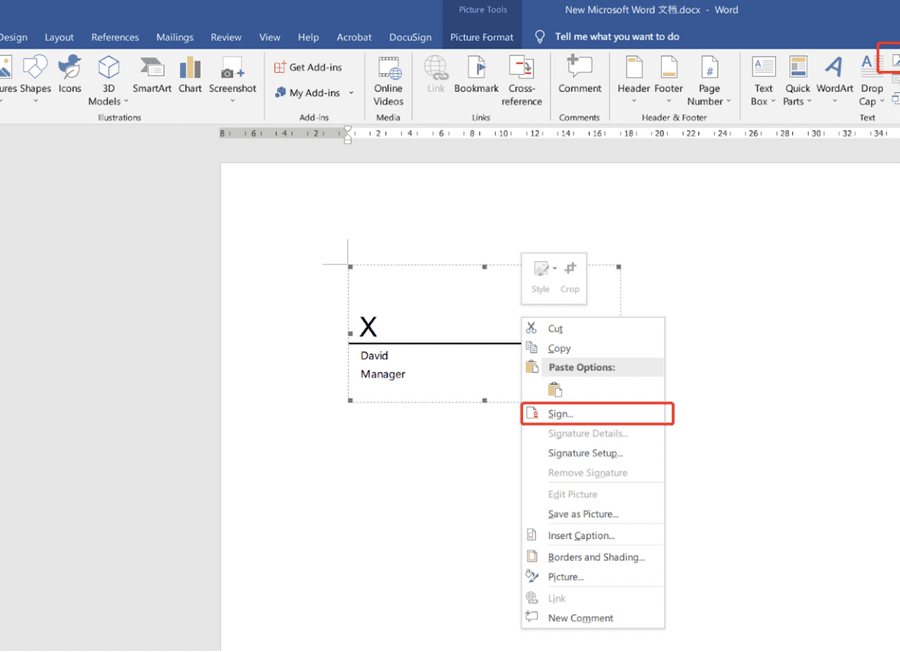Viewport: 900px width, 652px height.
Task: Insert a new Comment
Action: [x=580, y=80]
